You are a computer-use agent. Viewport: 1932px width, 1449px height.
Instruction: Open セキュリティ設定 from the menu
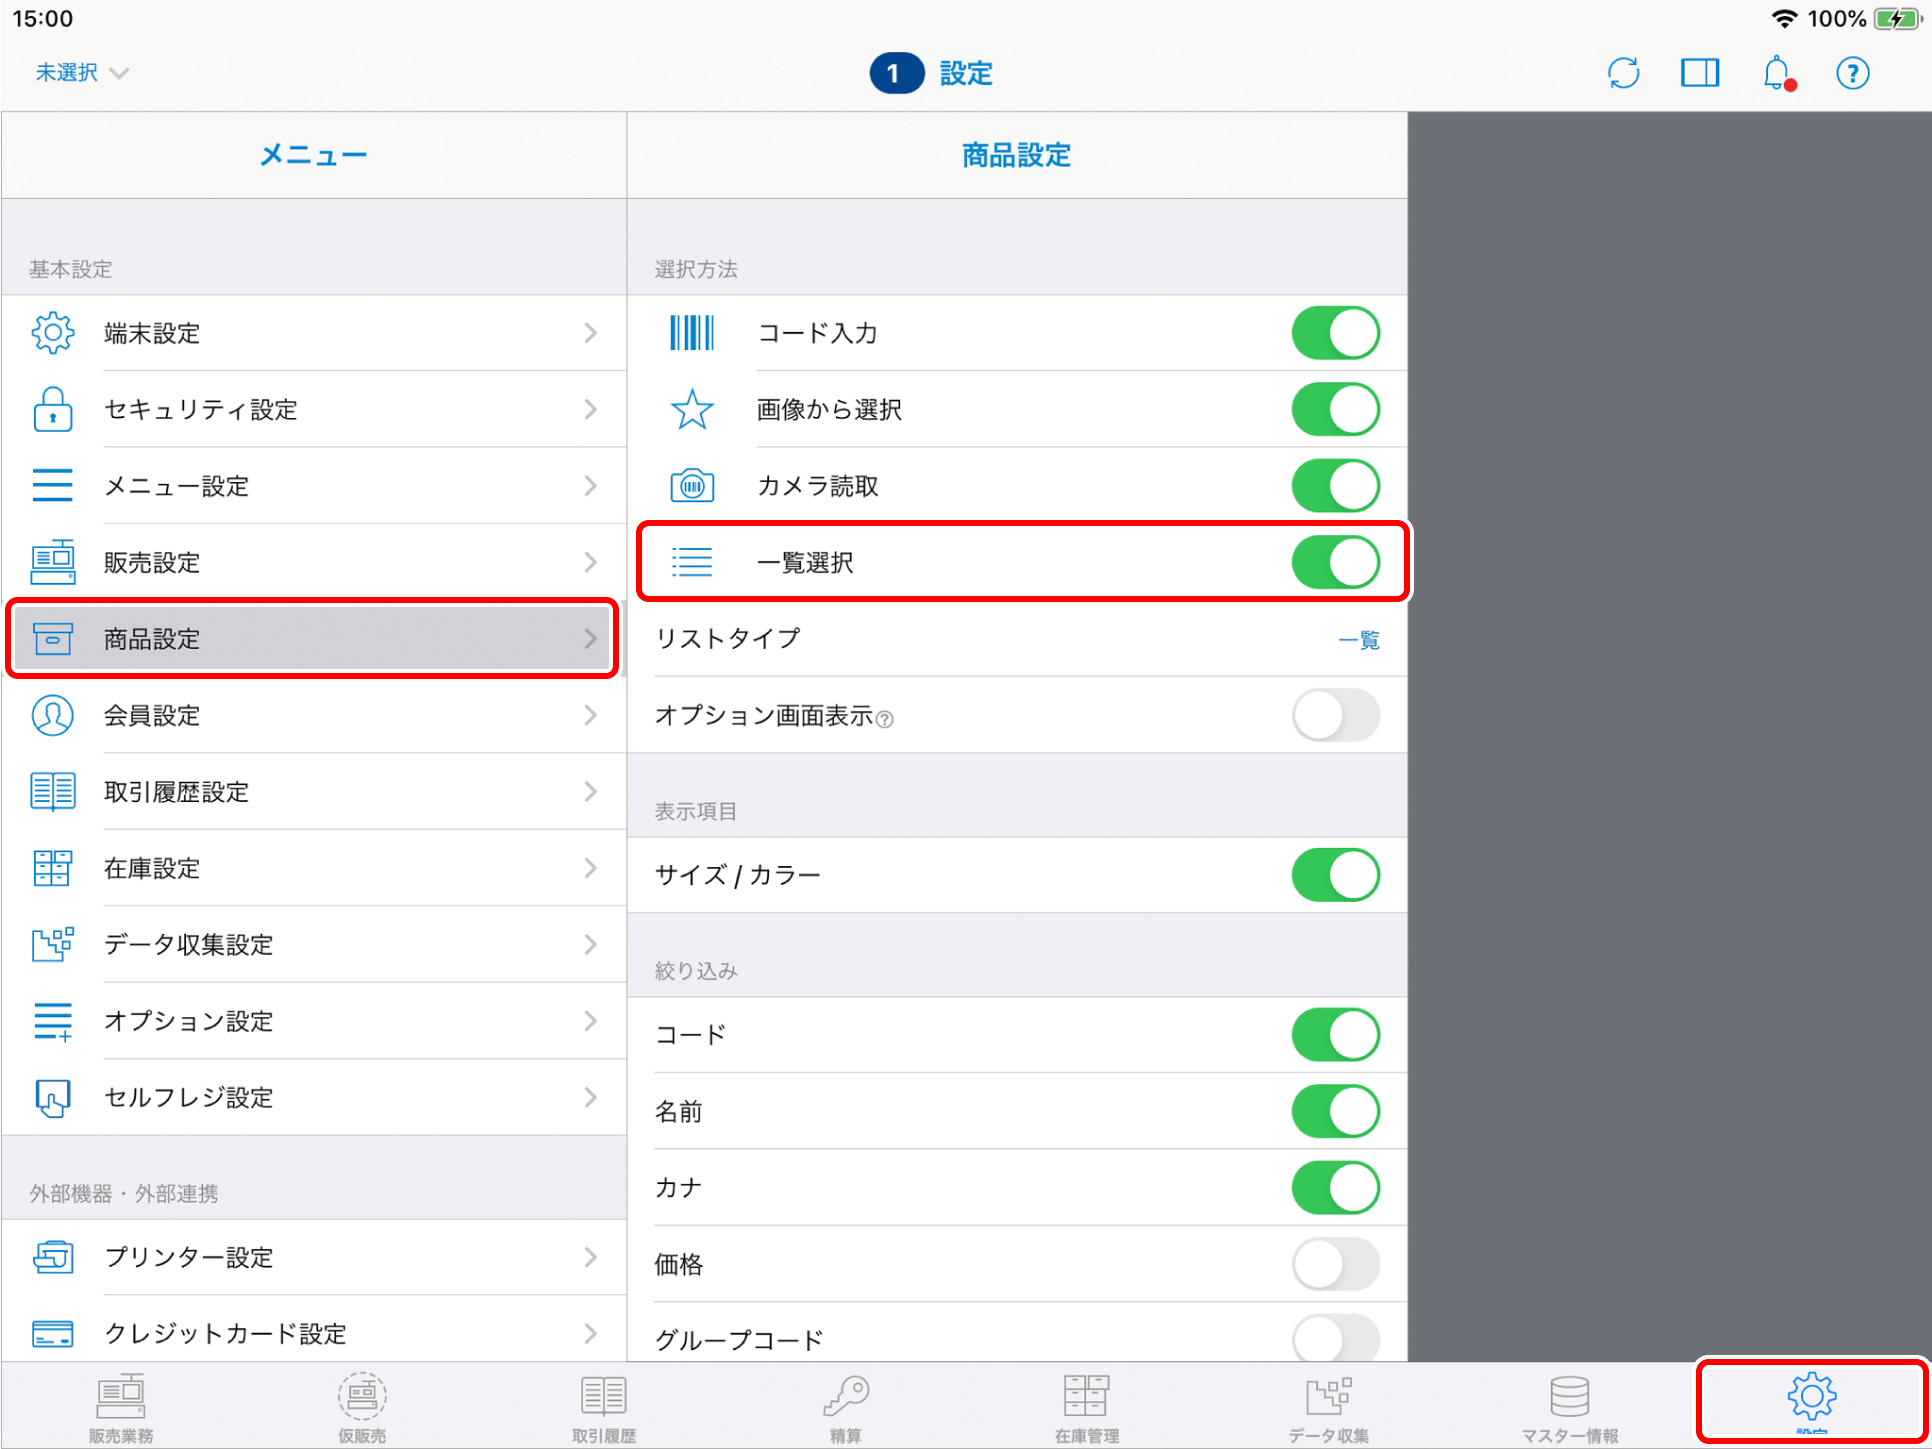tap(313, 409)
